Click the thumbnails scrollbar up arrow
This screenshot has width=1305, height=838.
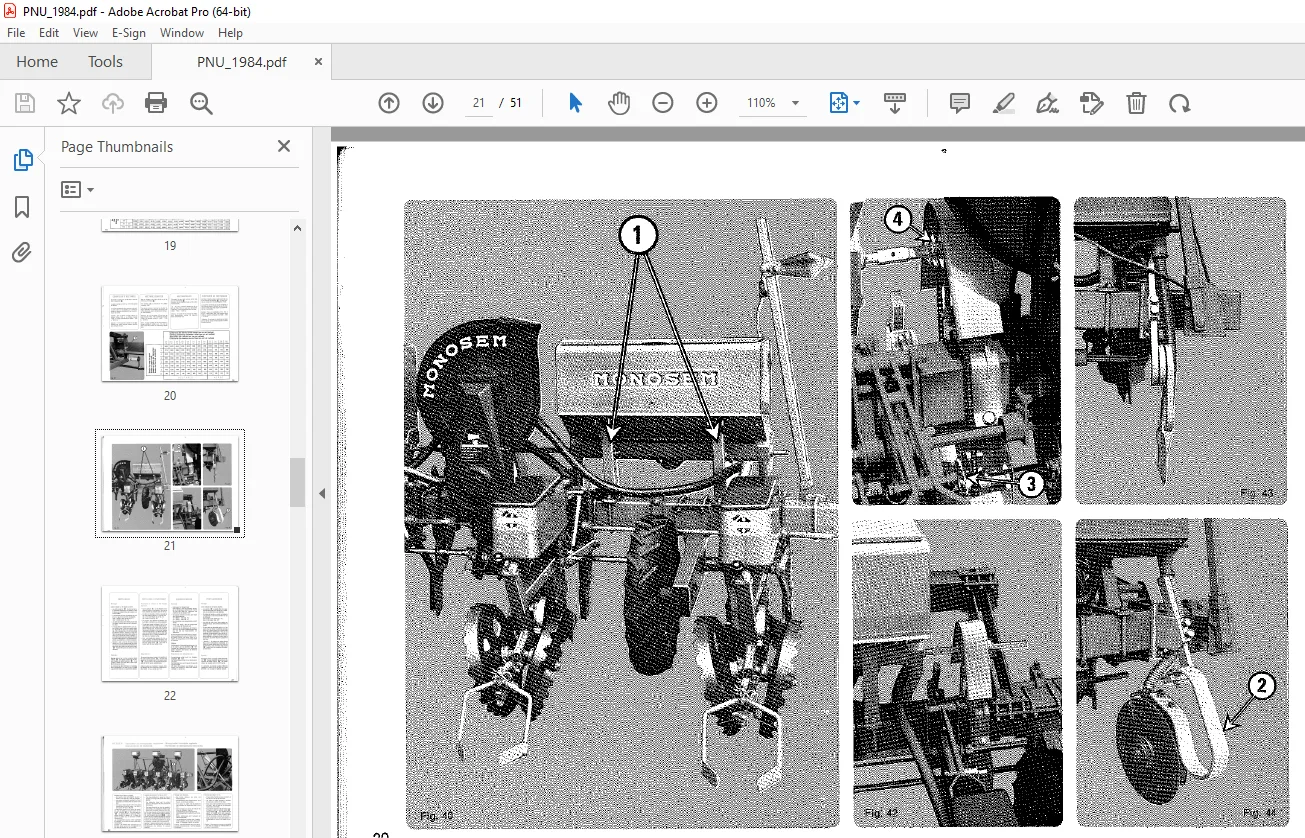click(x=297, y=227)
